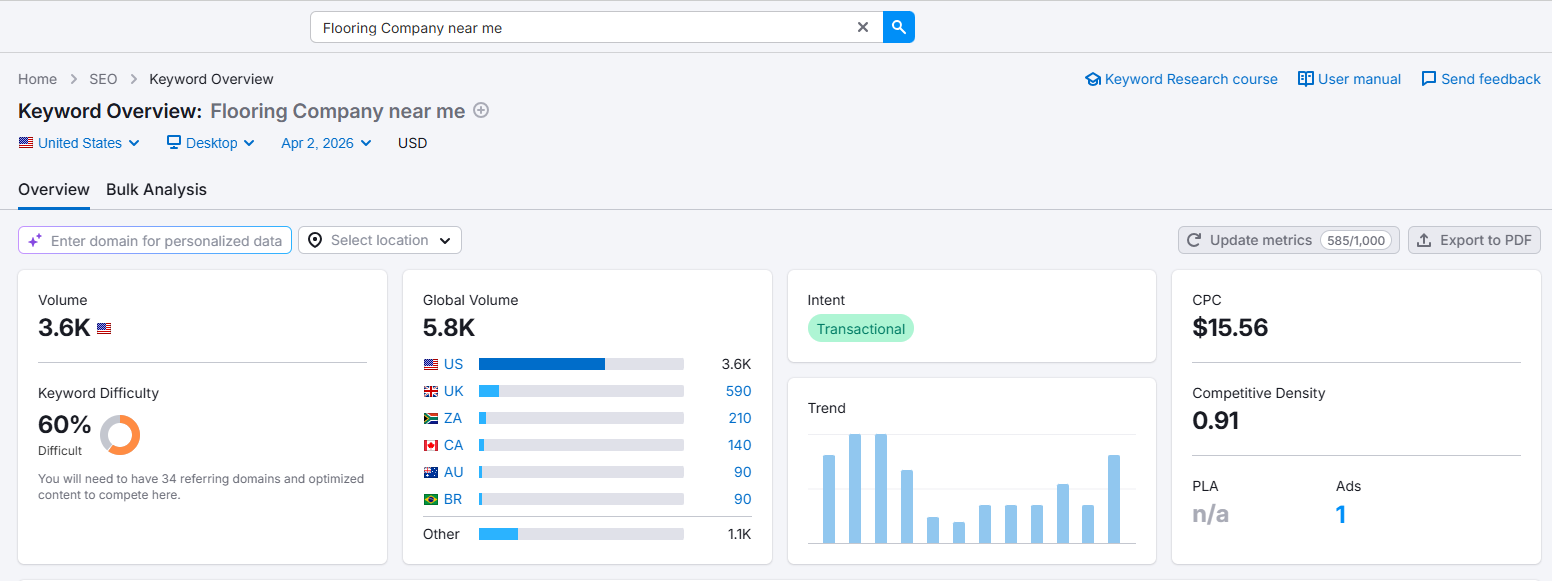Click the Send feedback flag icon
The image size is (1552, 581).
coord(1430,78)
